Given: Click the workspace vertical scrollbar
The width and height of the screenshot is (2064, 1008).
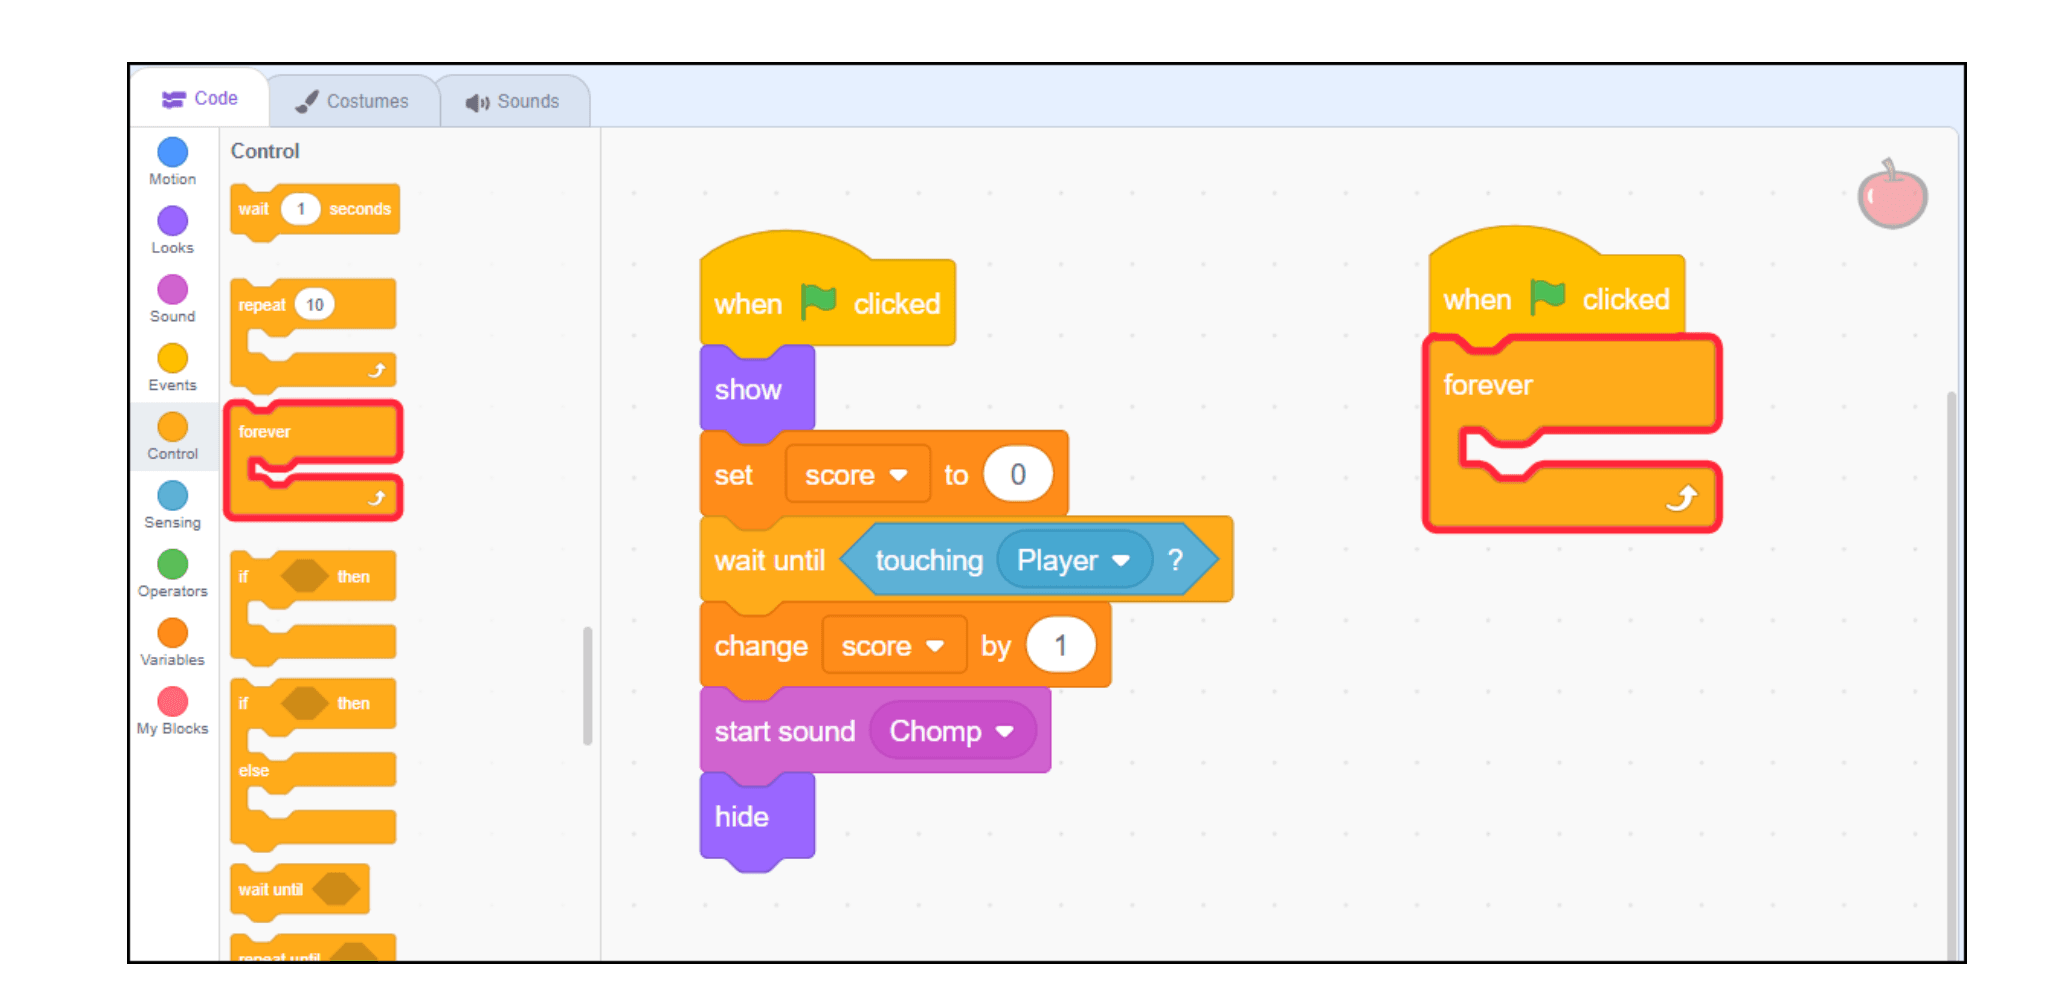Looking at the screenshot, I should 1950,676.
